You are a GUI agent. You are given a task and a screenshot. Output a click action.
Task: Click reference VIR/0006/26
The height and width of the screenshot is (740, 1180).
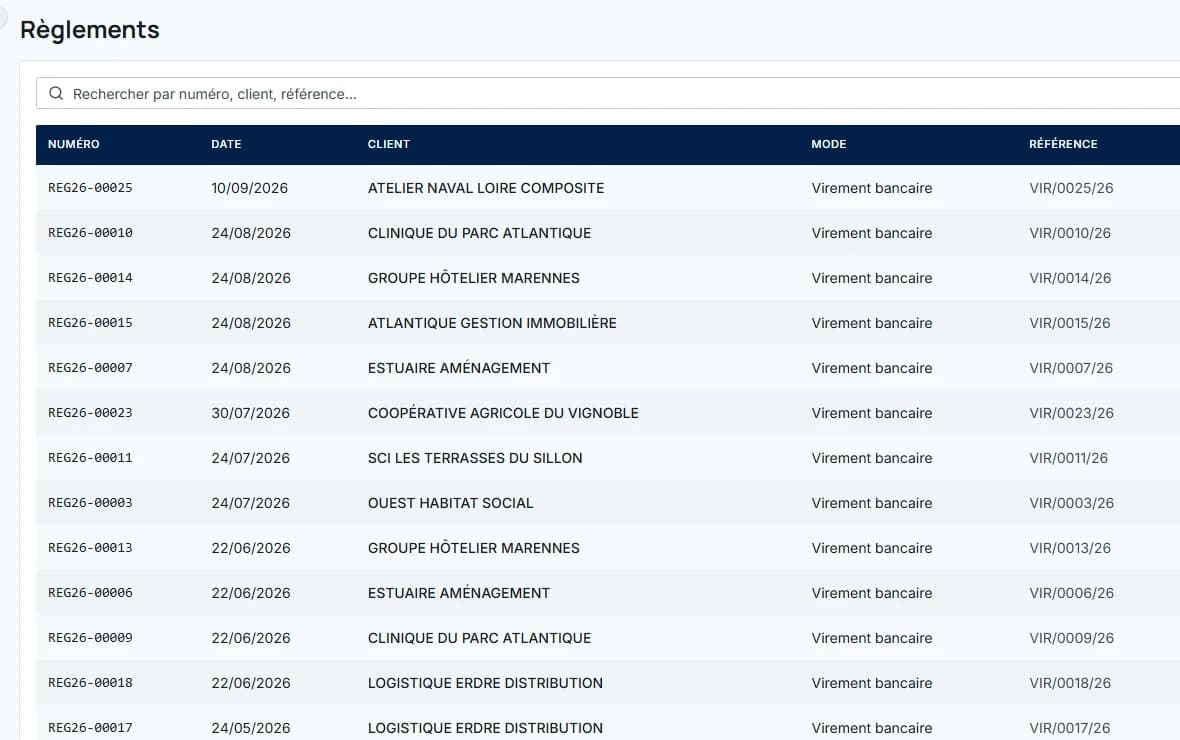[1072, 593]
